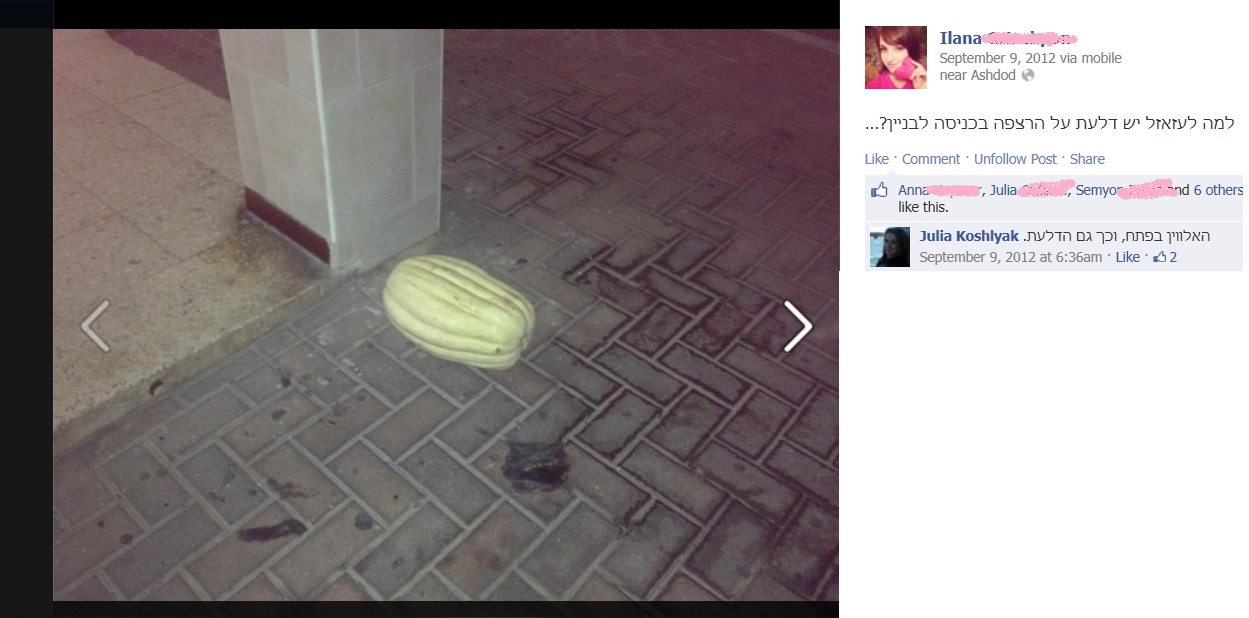1249x618 pixels.
Task: Click the globe privacy icon near Ashdod
Action: pyautogui.click(x=1028, y=75)
